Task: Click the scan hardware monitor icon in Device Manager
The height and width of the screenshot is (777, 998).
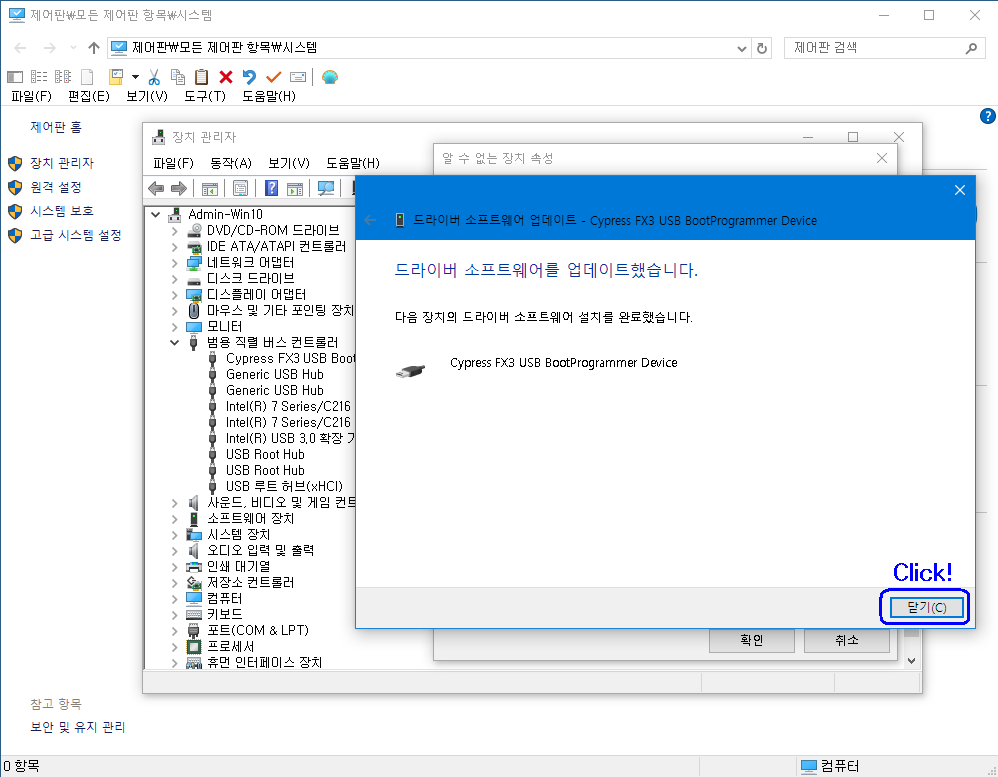Action: coord(326,188)
